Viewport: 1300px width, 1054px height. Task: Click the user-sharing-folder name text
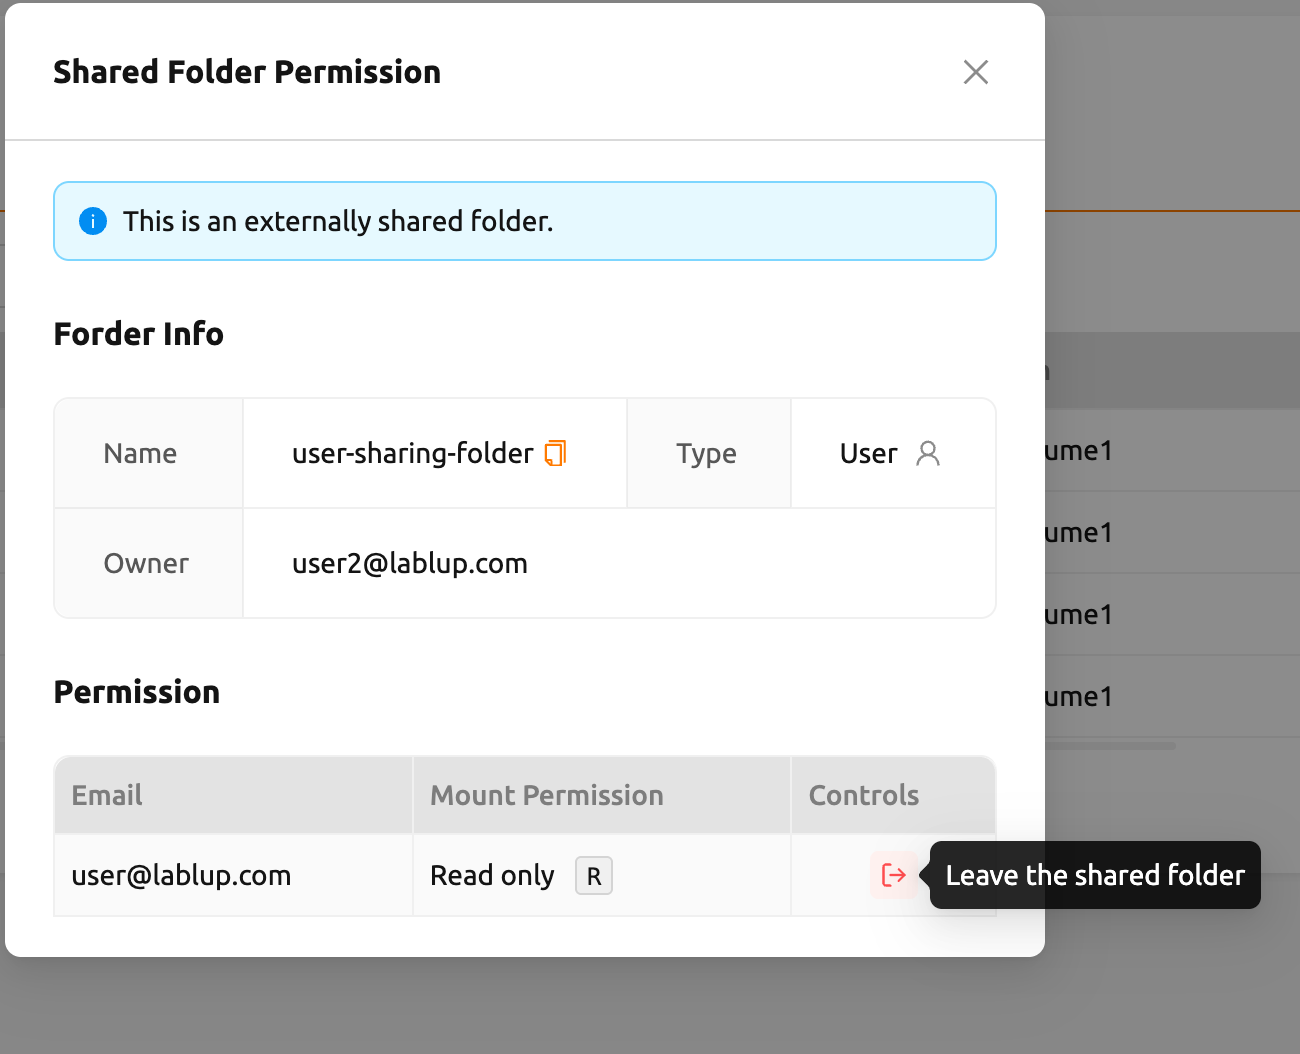(412, 454)
